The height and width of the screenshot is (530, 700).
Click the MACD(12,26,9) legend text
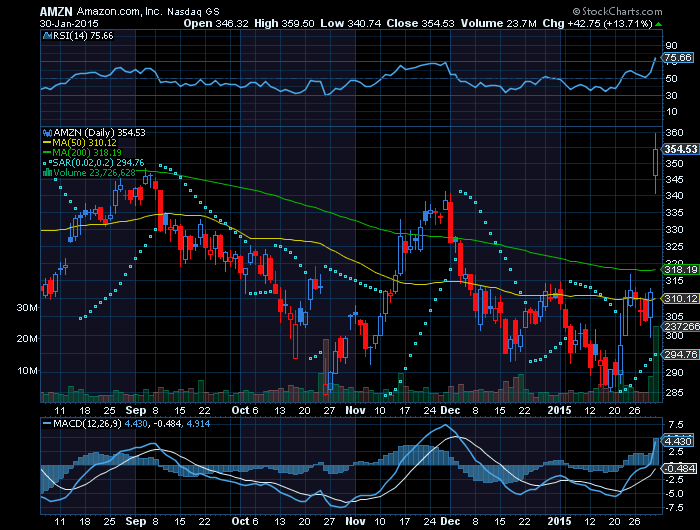pos(87,423)
